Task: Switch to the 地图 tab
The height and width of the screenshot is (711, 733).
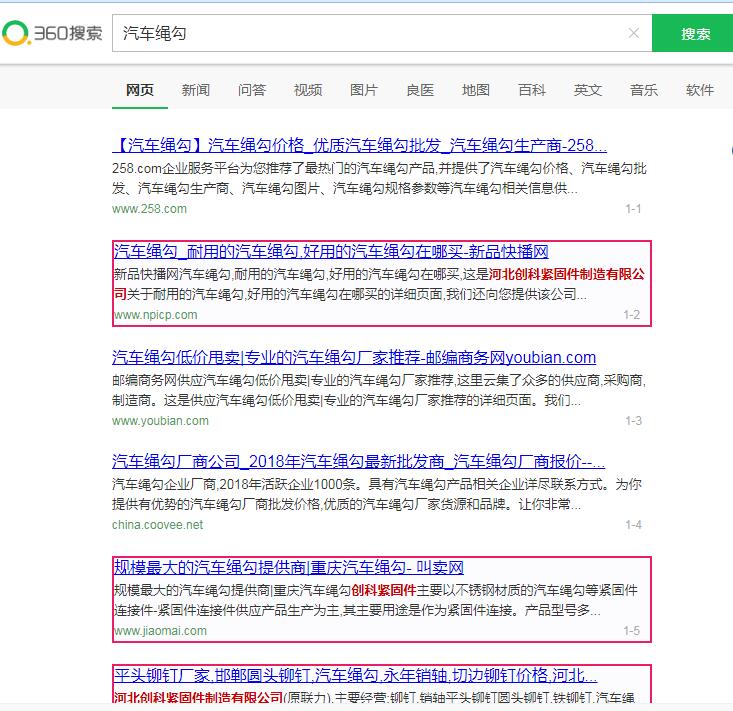Action: coord(476,90)
